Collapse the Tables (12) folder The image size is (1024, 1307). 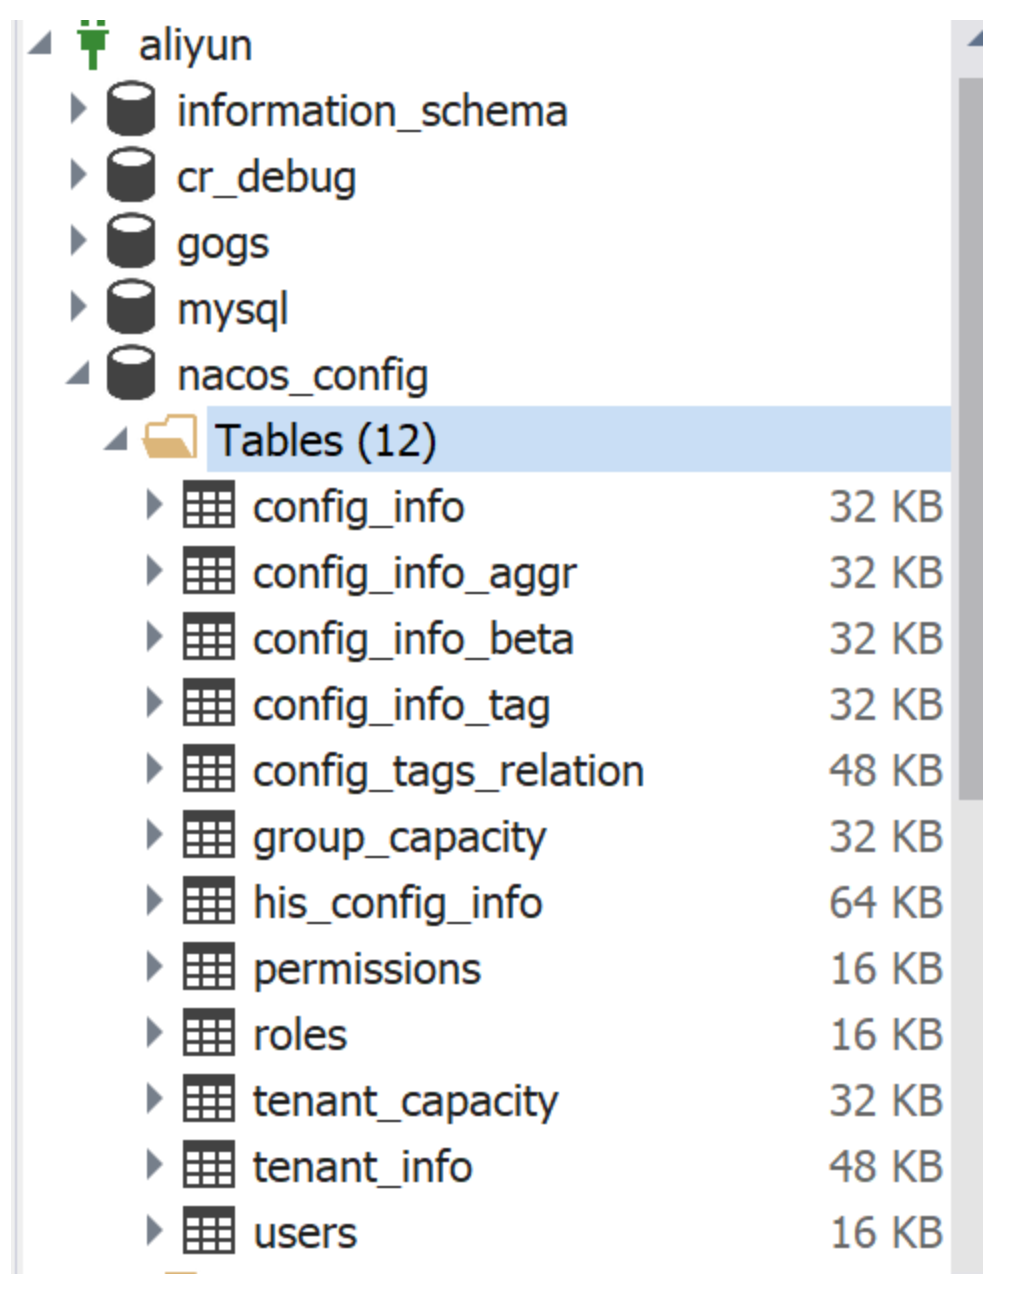coord(117,440)
